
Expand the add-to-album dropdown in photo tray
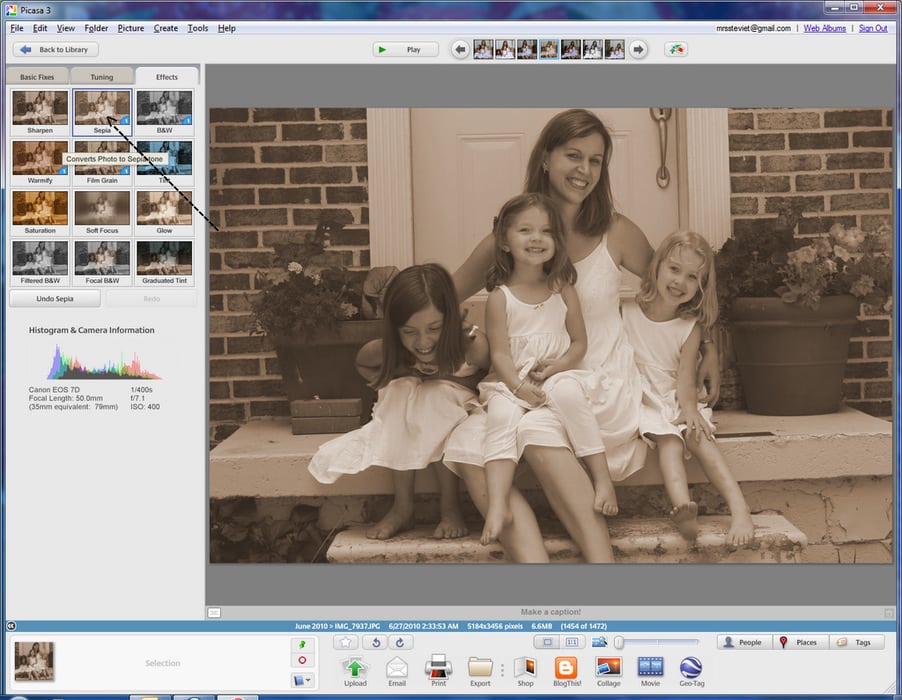click(302, 681)
